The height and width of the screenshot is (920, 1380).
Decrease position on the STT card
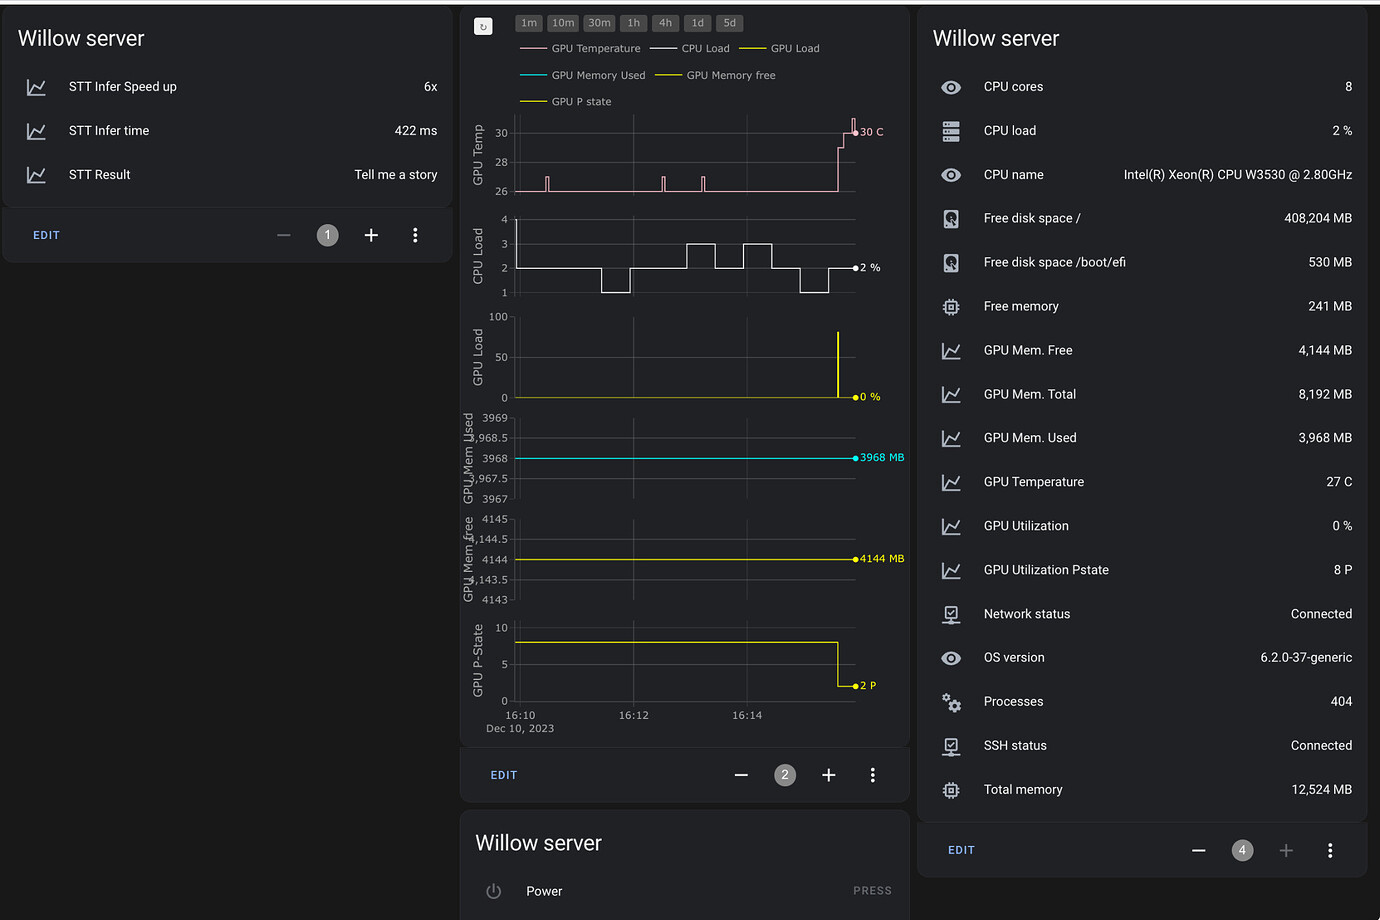(x=284, y=235)
